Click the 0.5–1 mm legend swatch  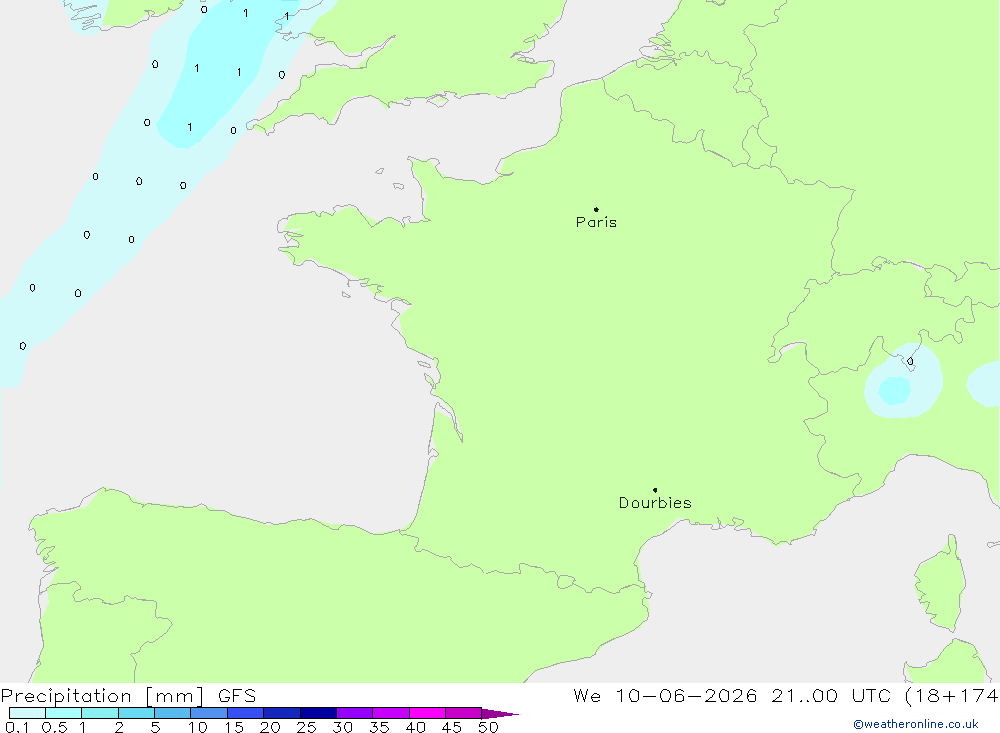tap(64, 713)
